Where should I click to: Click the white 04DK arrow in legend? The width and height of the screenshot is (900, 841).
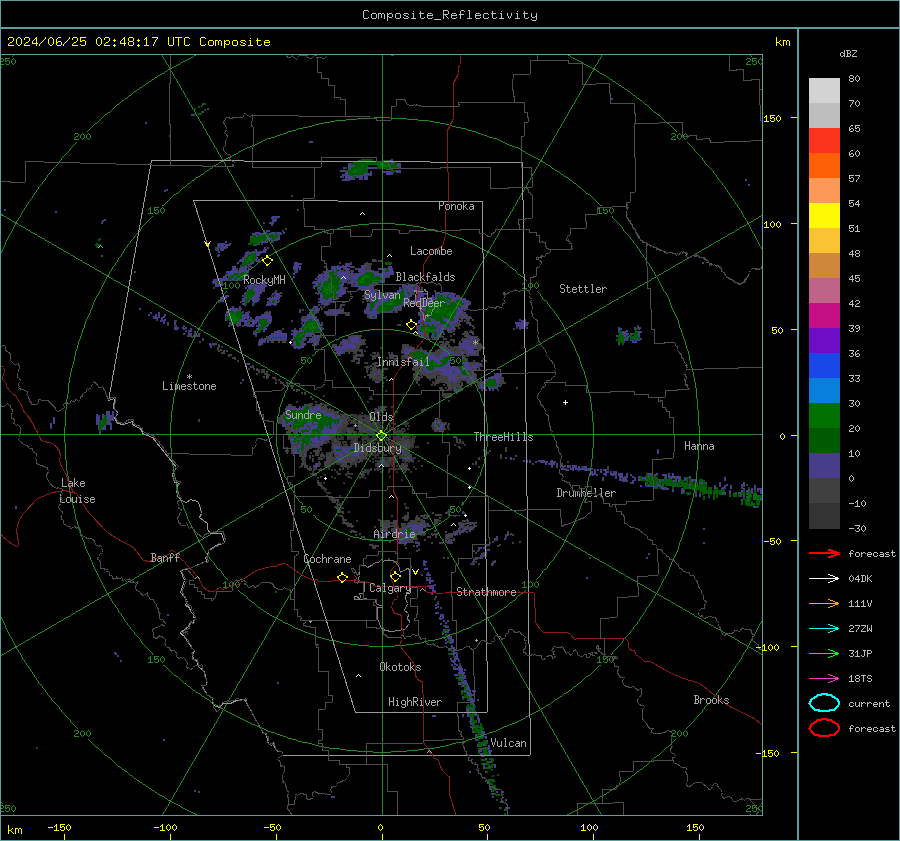pos(824,579)
